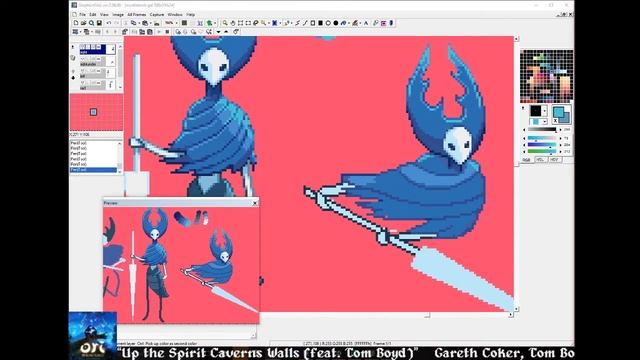Click the black up-arrow icon in second toolbar

pos(226,32)
